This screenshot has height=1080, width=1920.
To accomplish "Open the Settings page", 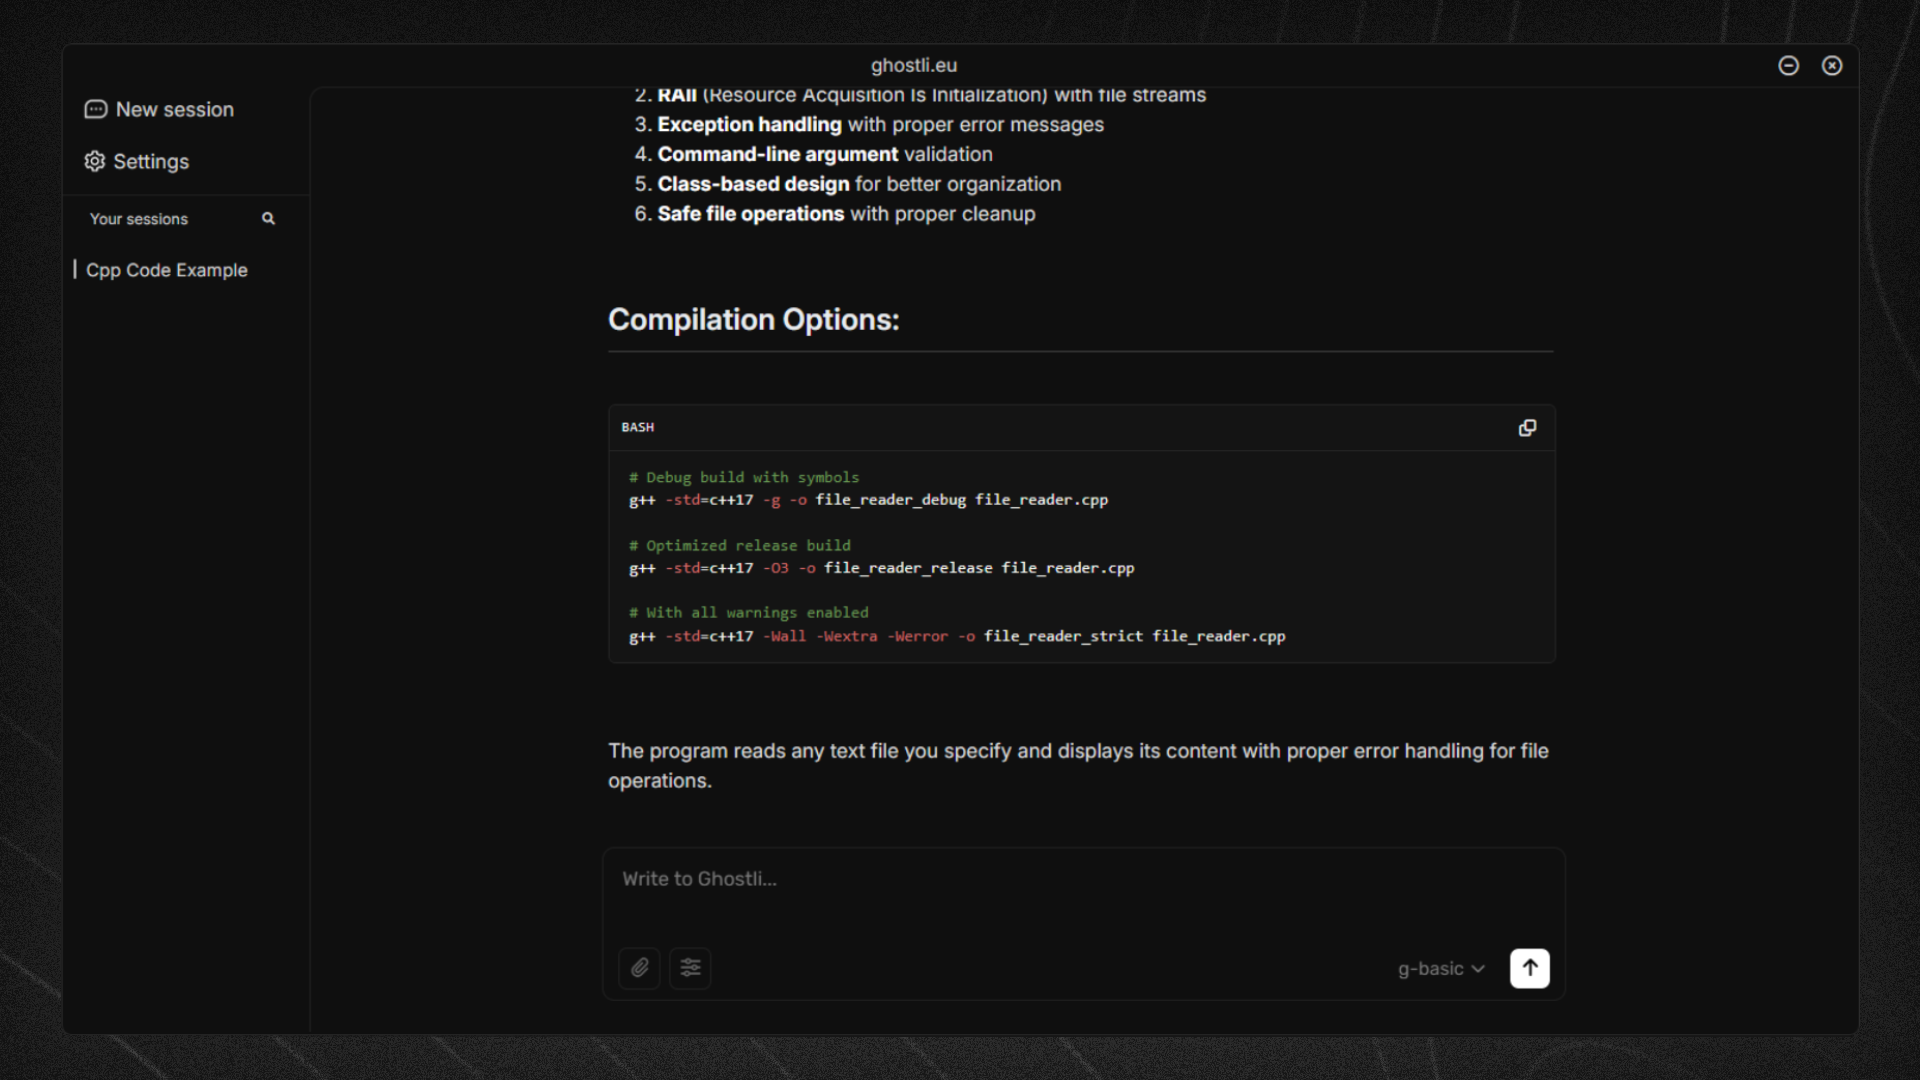I will pos(137,161).
